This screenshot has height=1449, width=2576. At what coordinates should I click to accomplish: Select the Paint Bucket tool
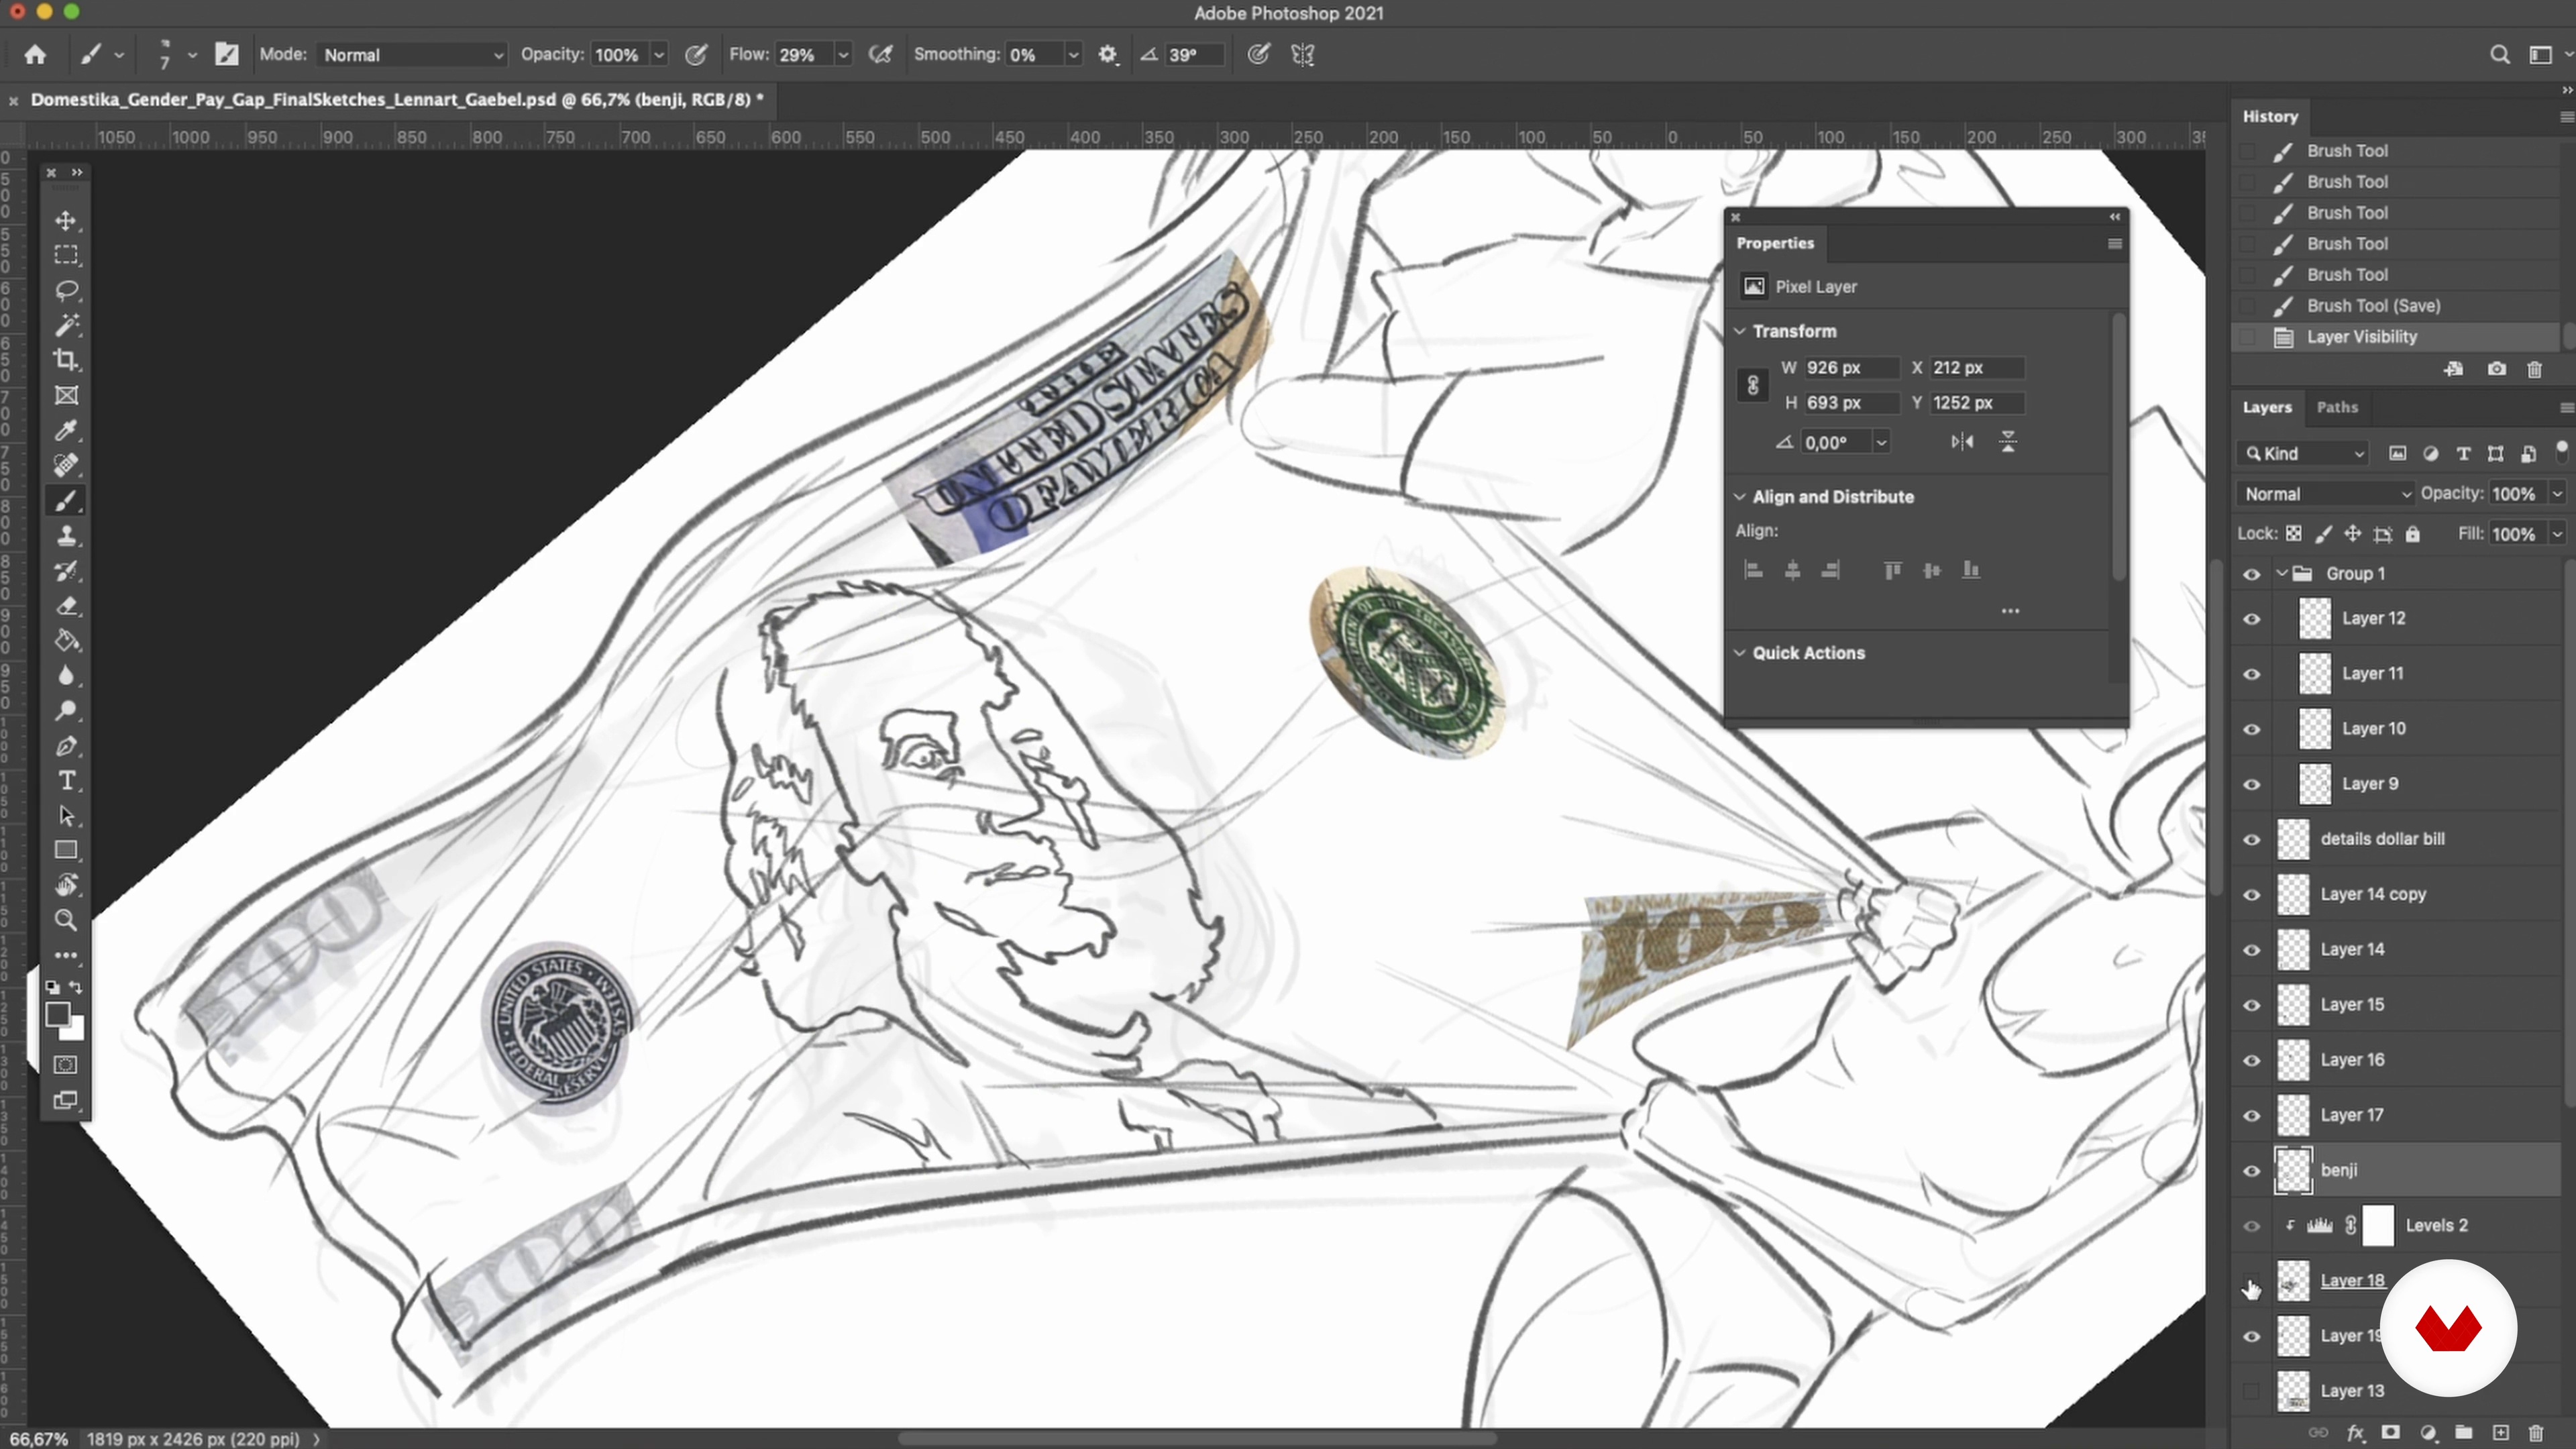(x=66, y=641)
